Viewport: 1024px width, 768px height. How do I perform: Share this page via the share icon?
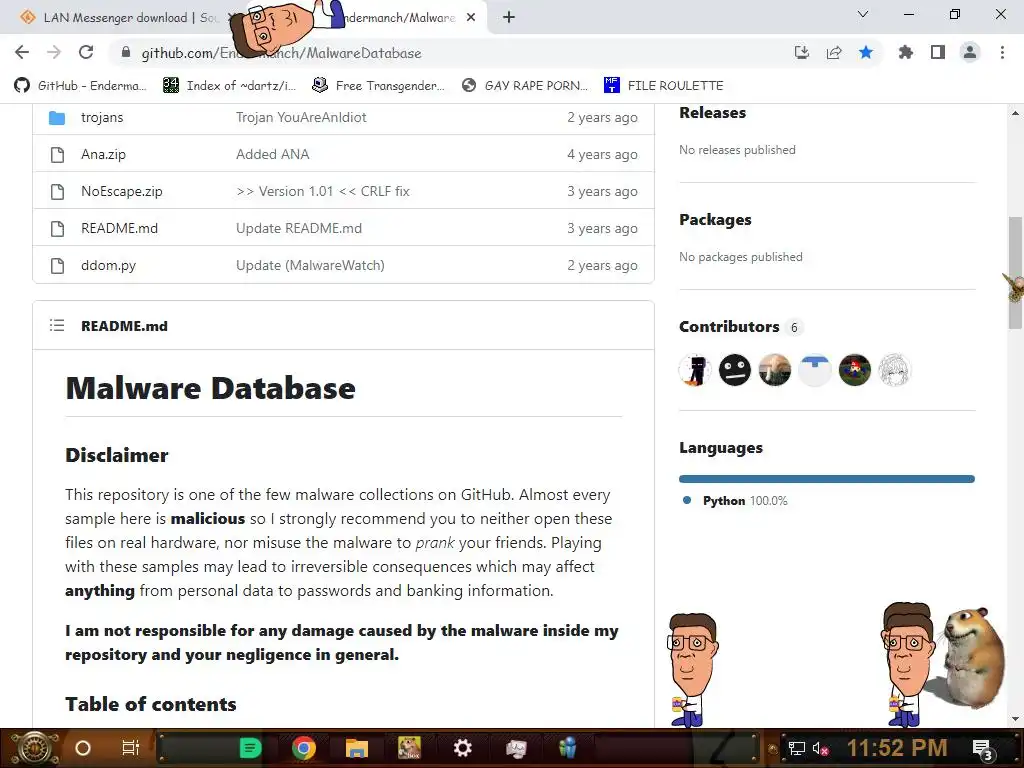click(x=834, y=52)
